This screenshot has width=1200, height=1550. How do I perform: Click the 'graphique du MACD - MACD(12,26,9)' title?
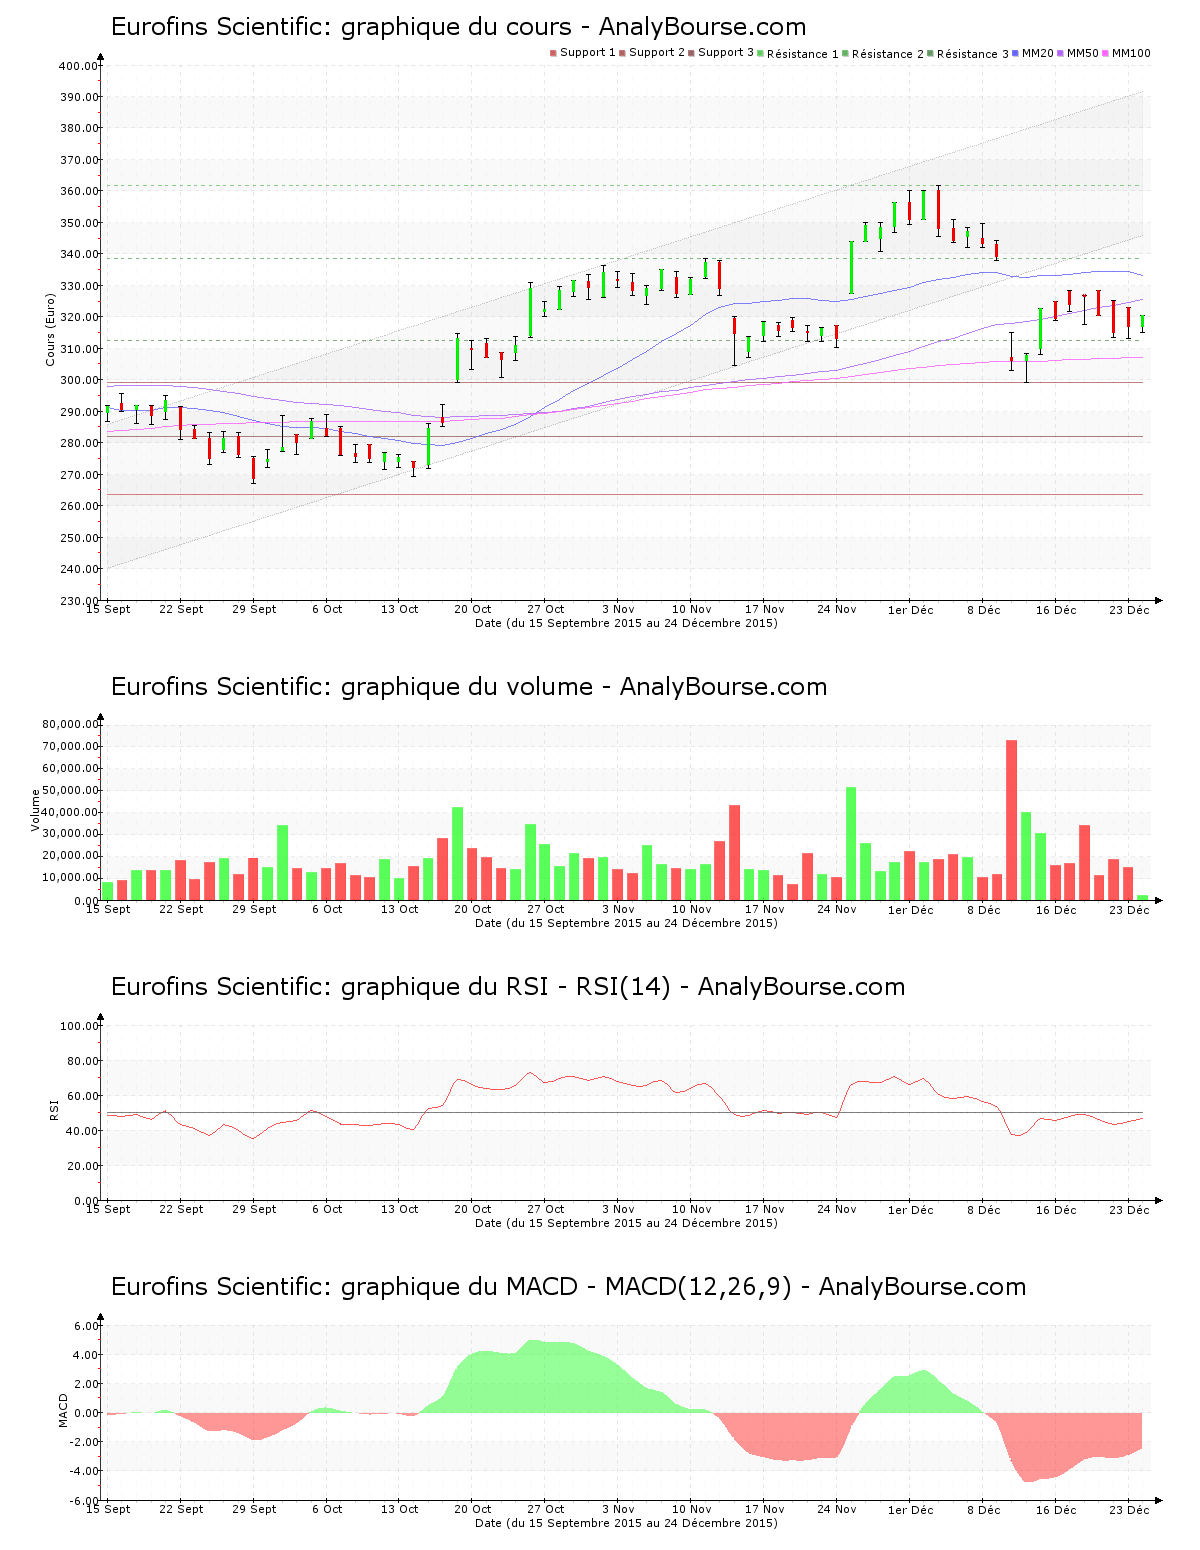568,1287
